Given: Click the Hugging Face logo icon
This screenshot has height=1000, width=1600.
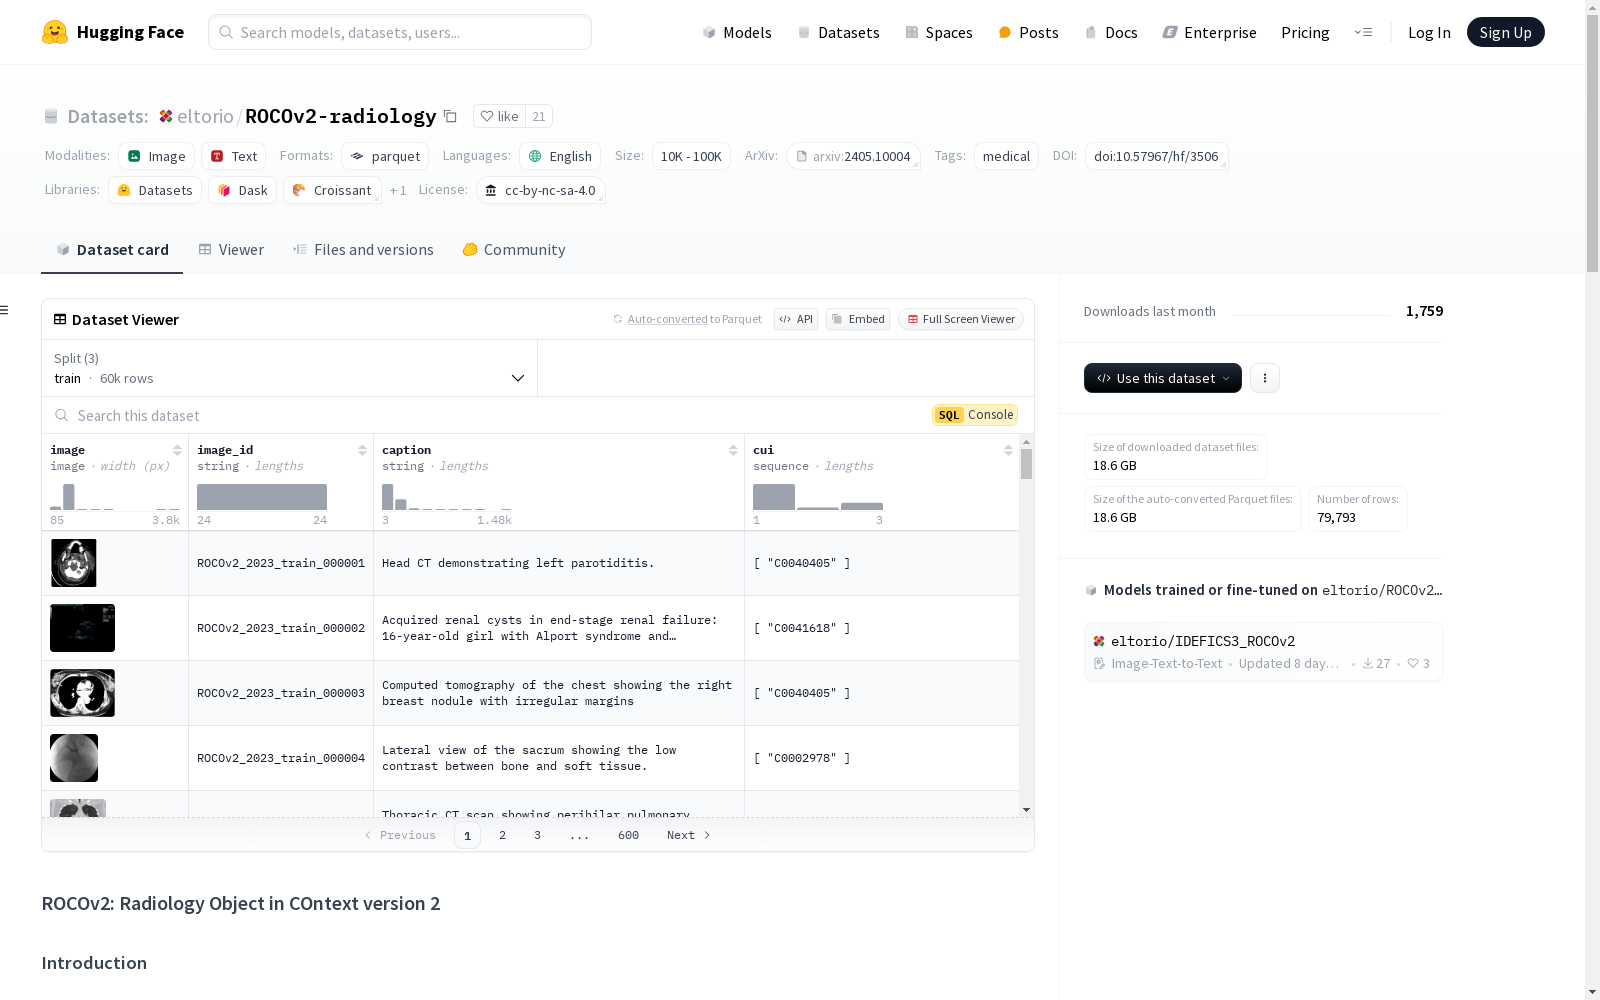Looking at the screenshot, I should pyautogui.click(x=55, y=32).
